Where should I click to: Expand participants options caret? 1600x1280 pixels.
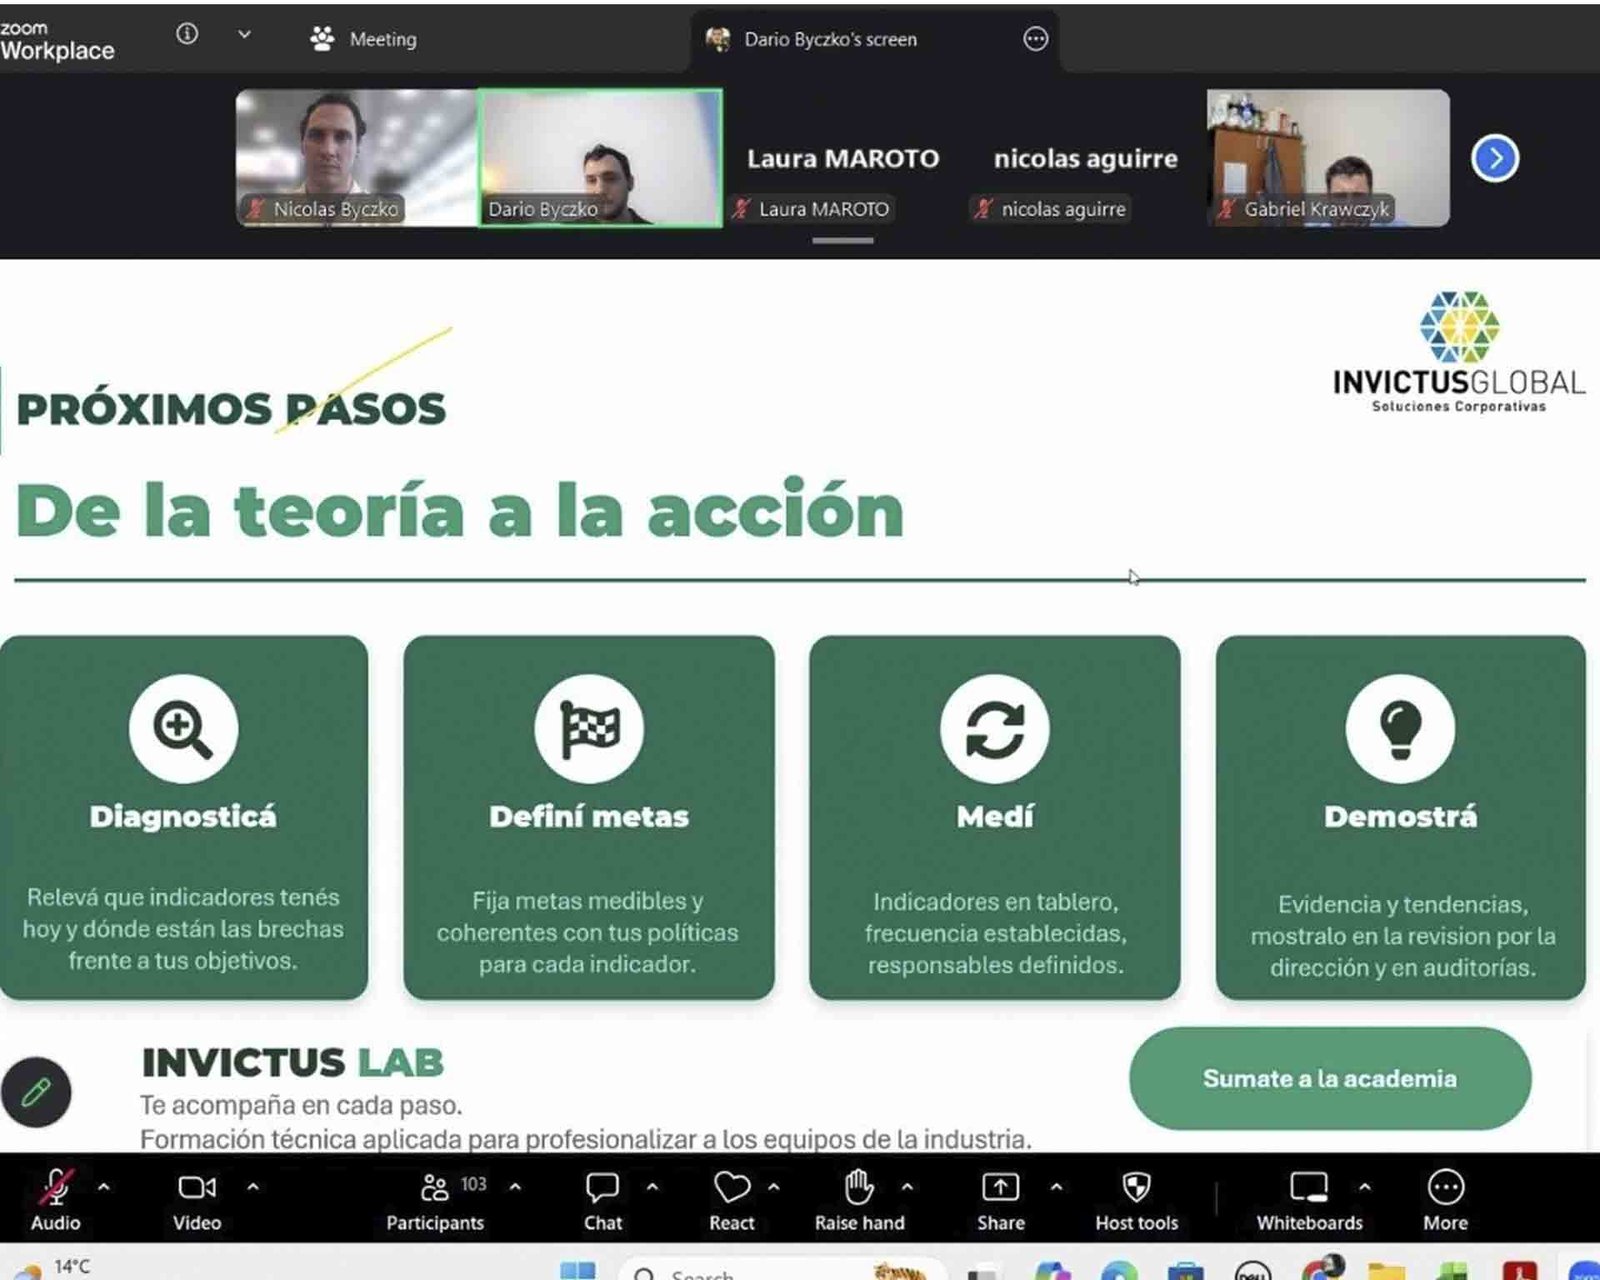515,1187
